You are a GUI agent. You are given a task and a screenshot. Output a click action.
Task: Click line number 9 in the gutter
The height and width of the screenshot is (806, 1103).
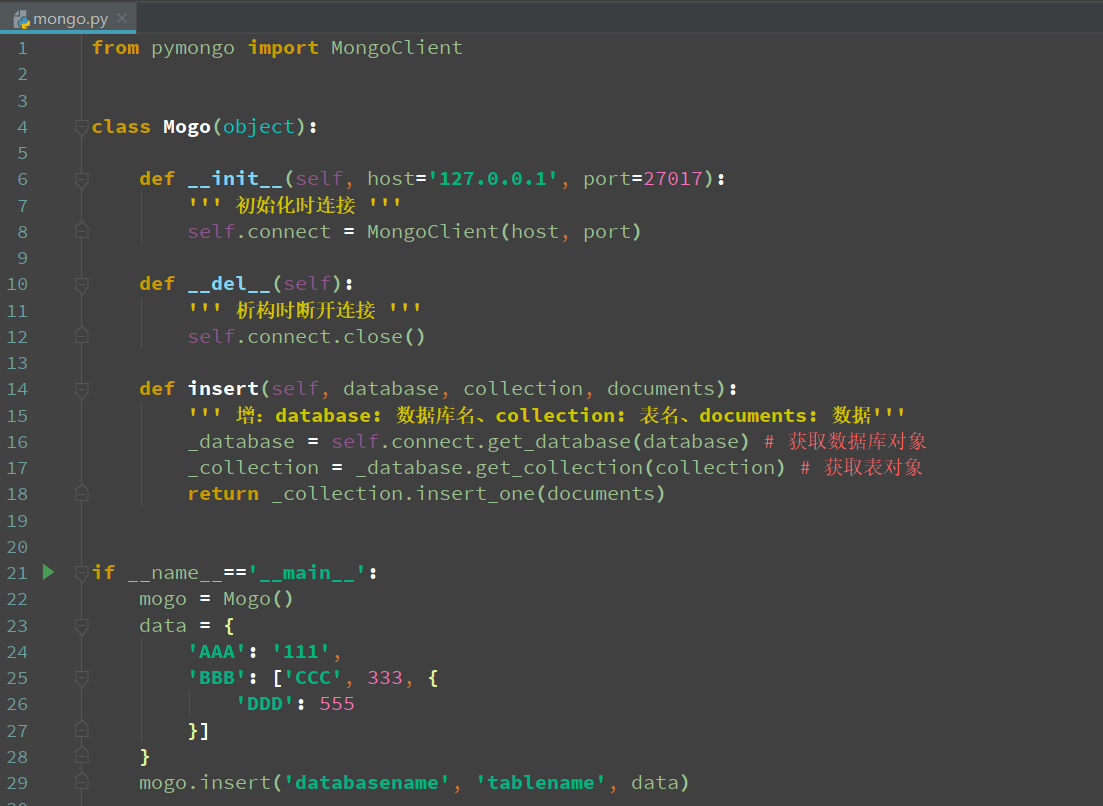pos(23,258)
